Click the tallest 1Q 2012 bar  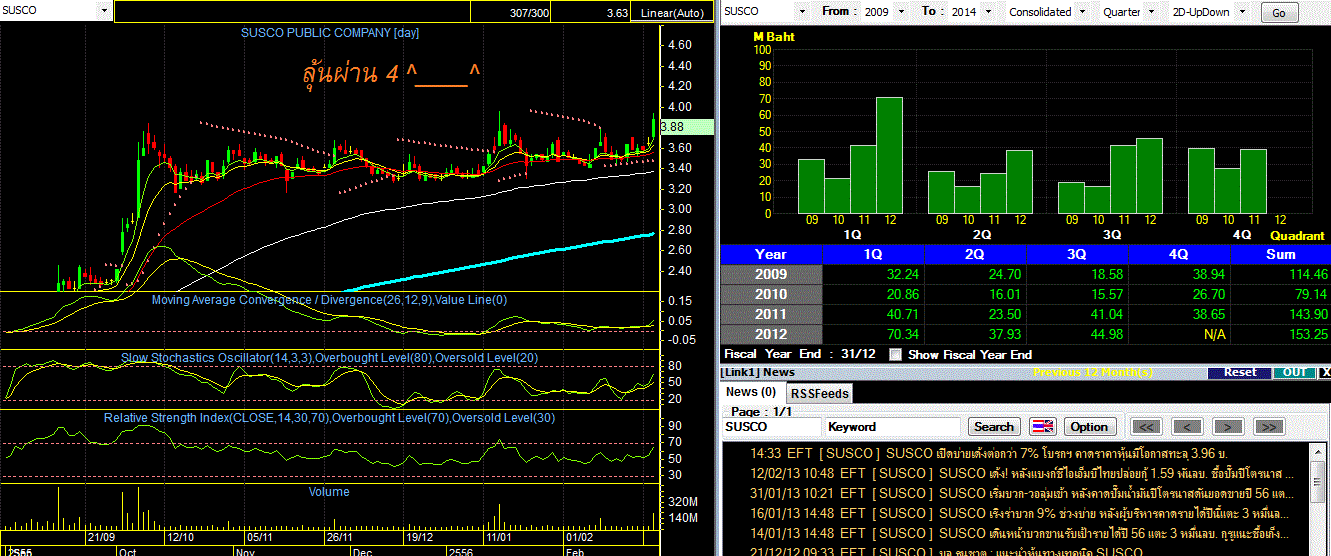[889, 155]
